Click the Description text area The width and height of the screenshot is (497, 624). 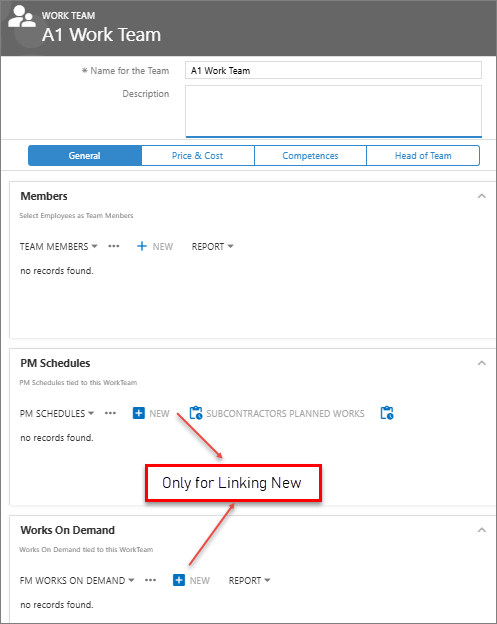333,111
